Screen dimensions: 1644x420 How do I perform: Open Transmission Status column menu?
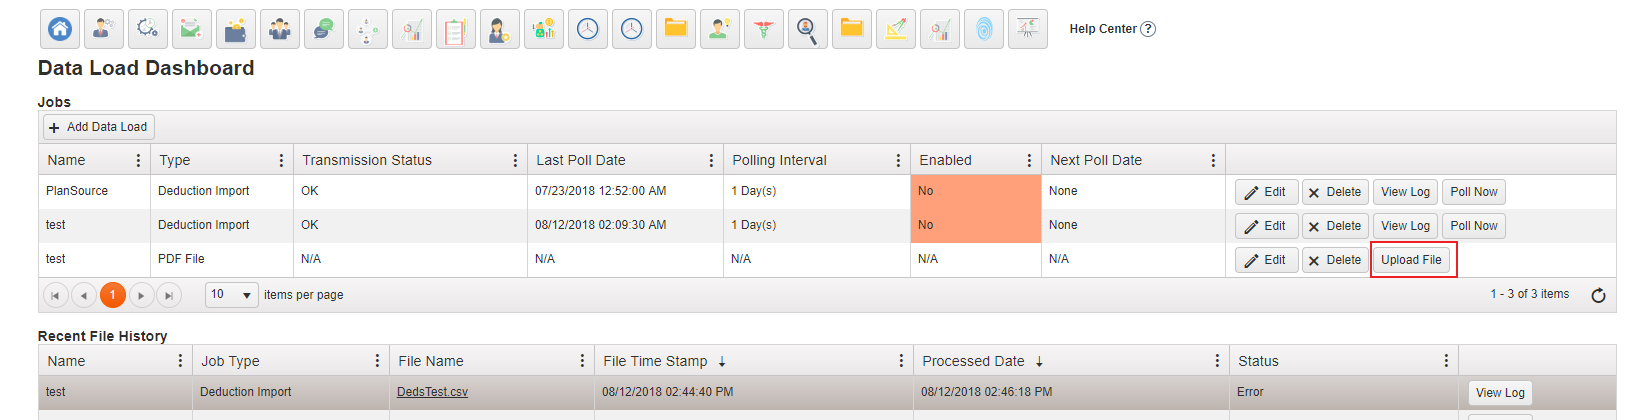515,160
